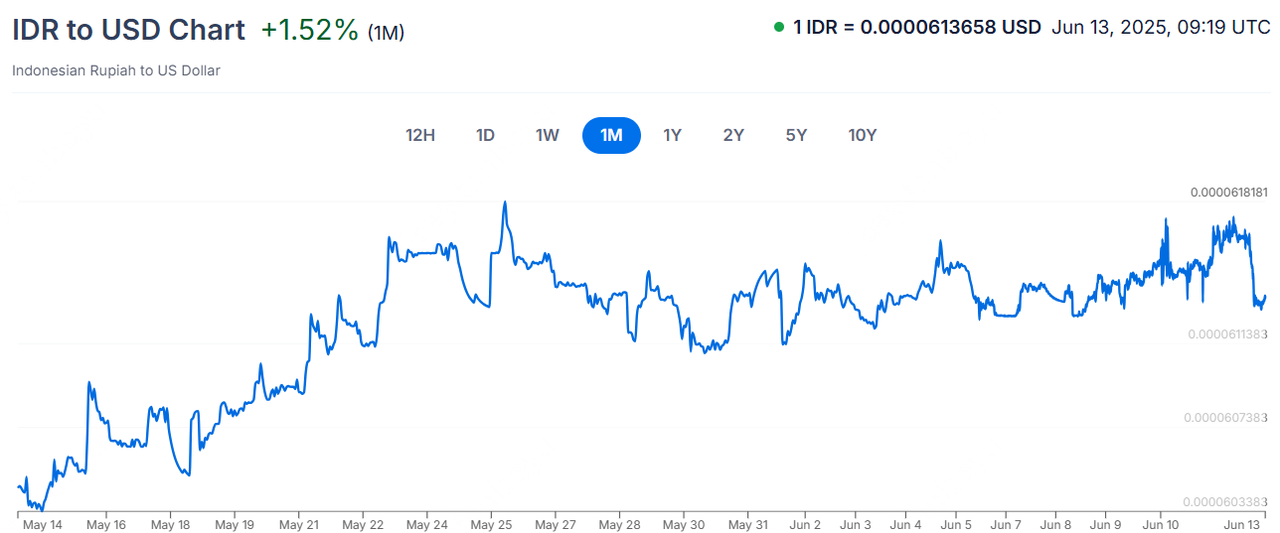Click the May 25 date marker

click(490, 524)
